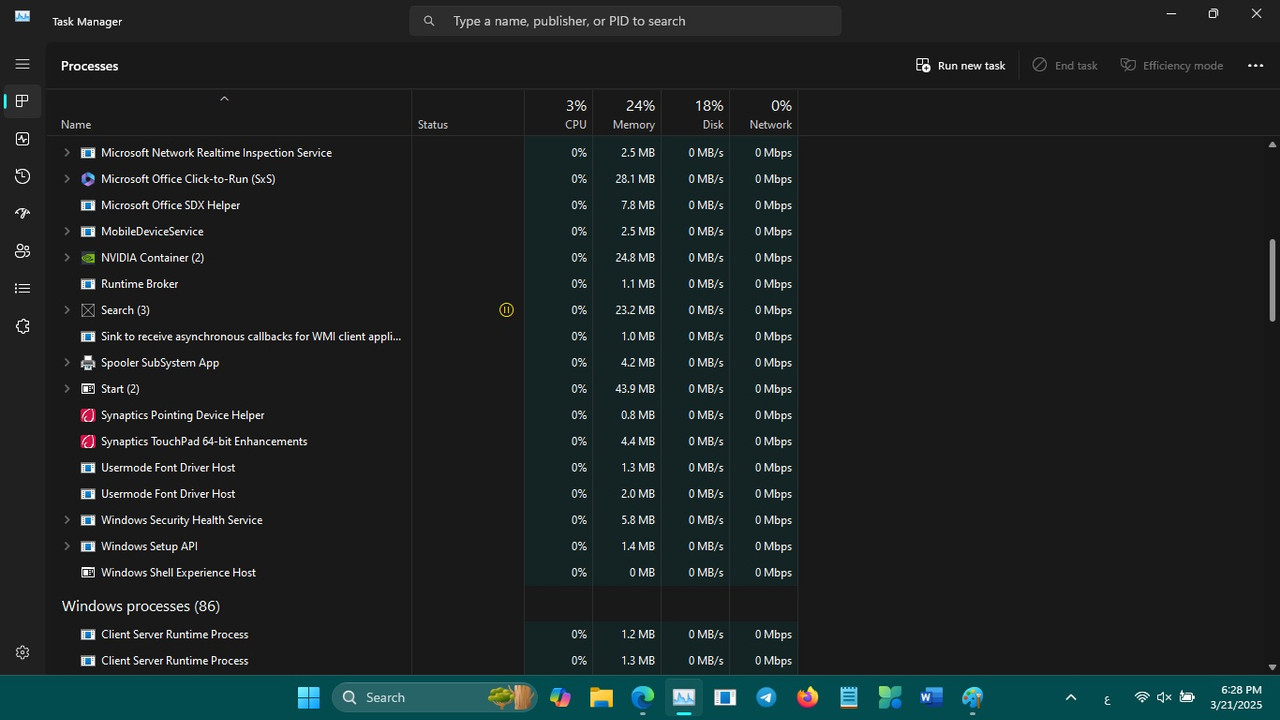
Task: Open the Details page icon
Action: pyautogui.click(x=22, y=289)
